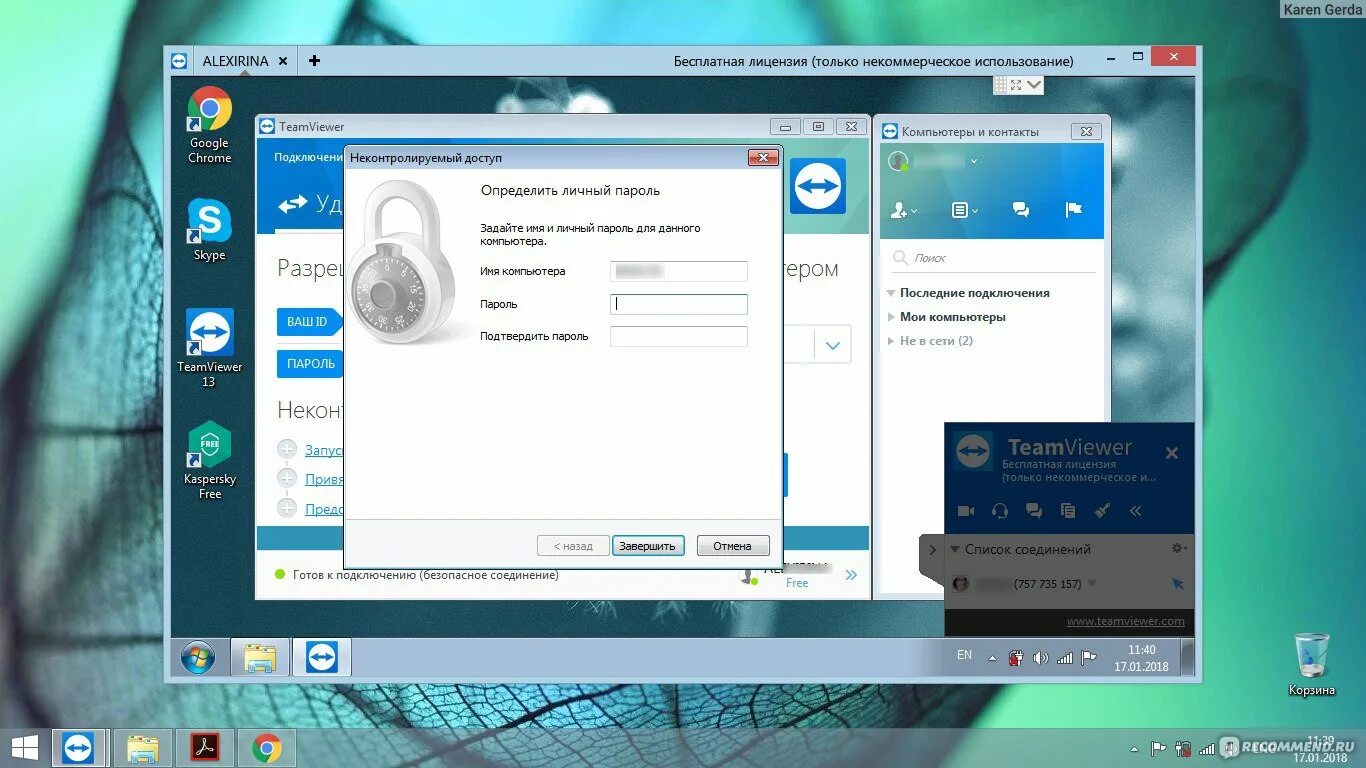Open chat icon in dark TeamViewer session panel

(1034, 511)
